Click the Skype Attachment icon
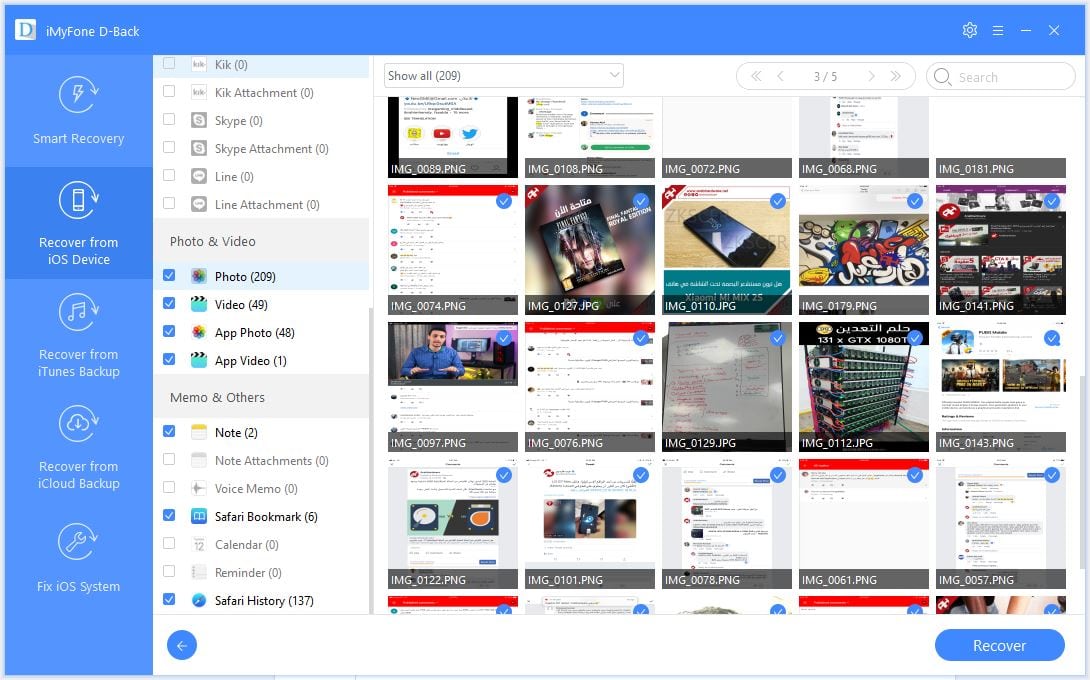Image resolution: width=1090 pixels, height=680 pixels. point(199,148)
